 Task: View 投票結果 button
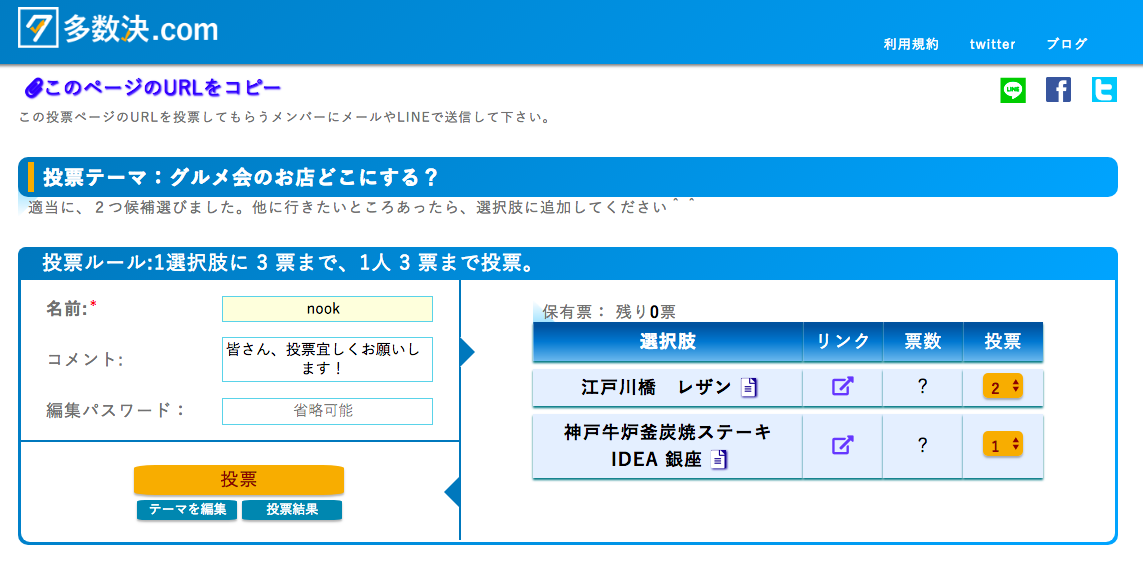292,510
